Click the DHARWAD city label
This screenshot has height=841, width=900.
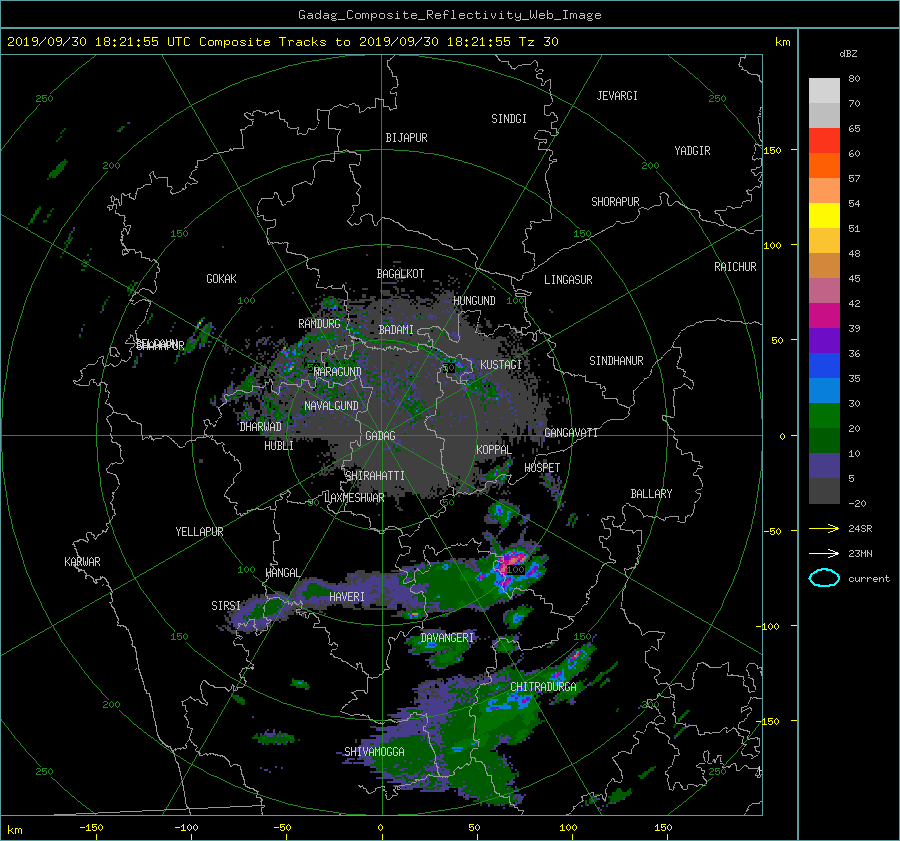(261, 427)
